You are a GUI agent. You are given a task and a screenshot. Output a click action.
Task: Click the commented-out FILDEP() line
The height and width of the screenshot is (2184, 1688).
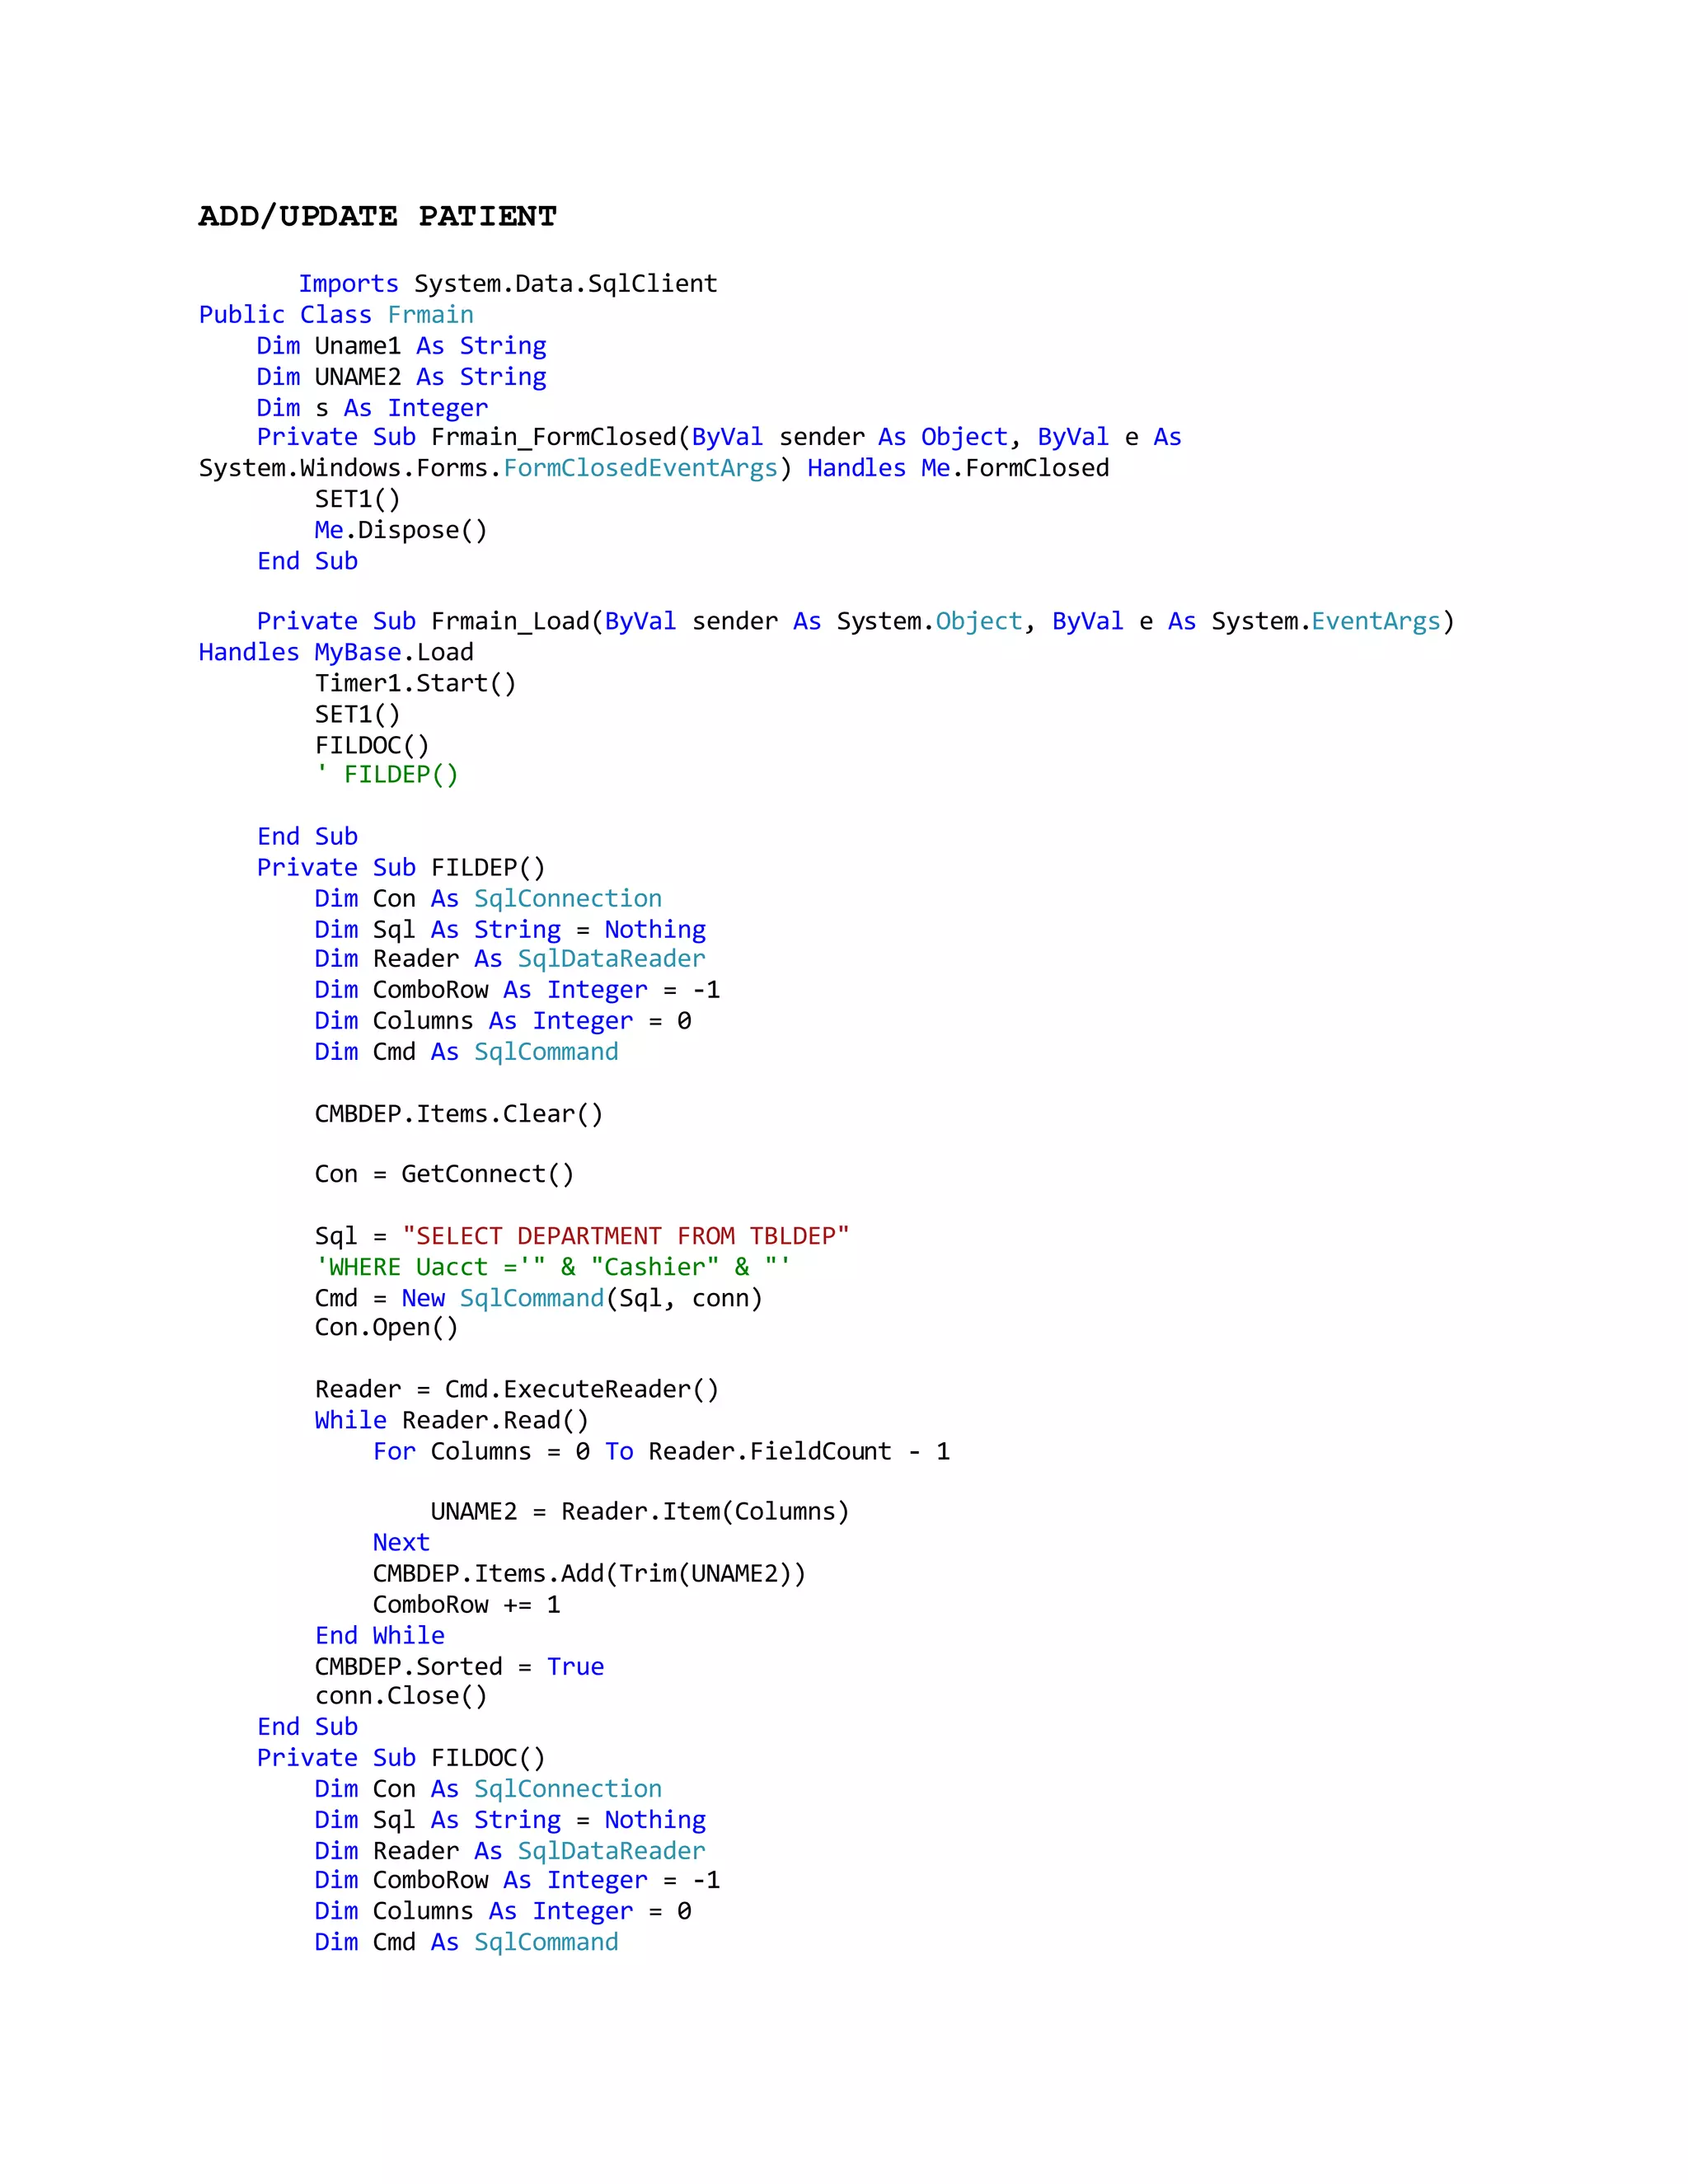(386, 775)
